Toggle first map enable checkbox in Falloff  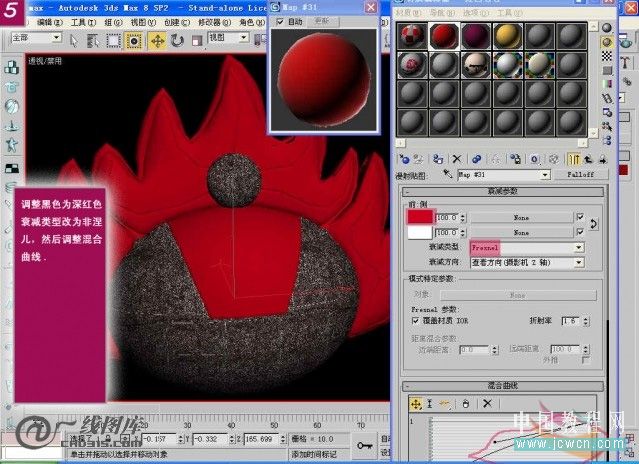click(580, 217)
